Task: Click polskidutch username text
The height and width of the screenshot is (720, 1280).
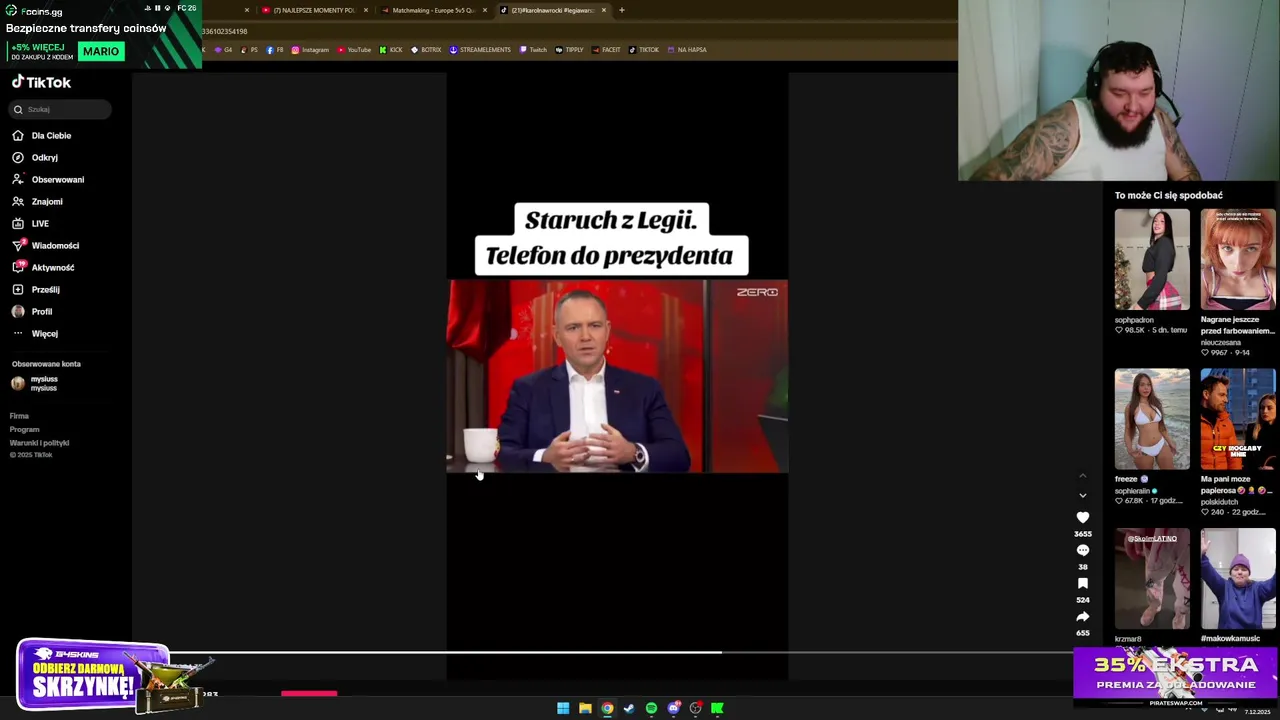Action: 1219,502
